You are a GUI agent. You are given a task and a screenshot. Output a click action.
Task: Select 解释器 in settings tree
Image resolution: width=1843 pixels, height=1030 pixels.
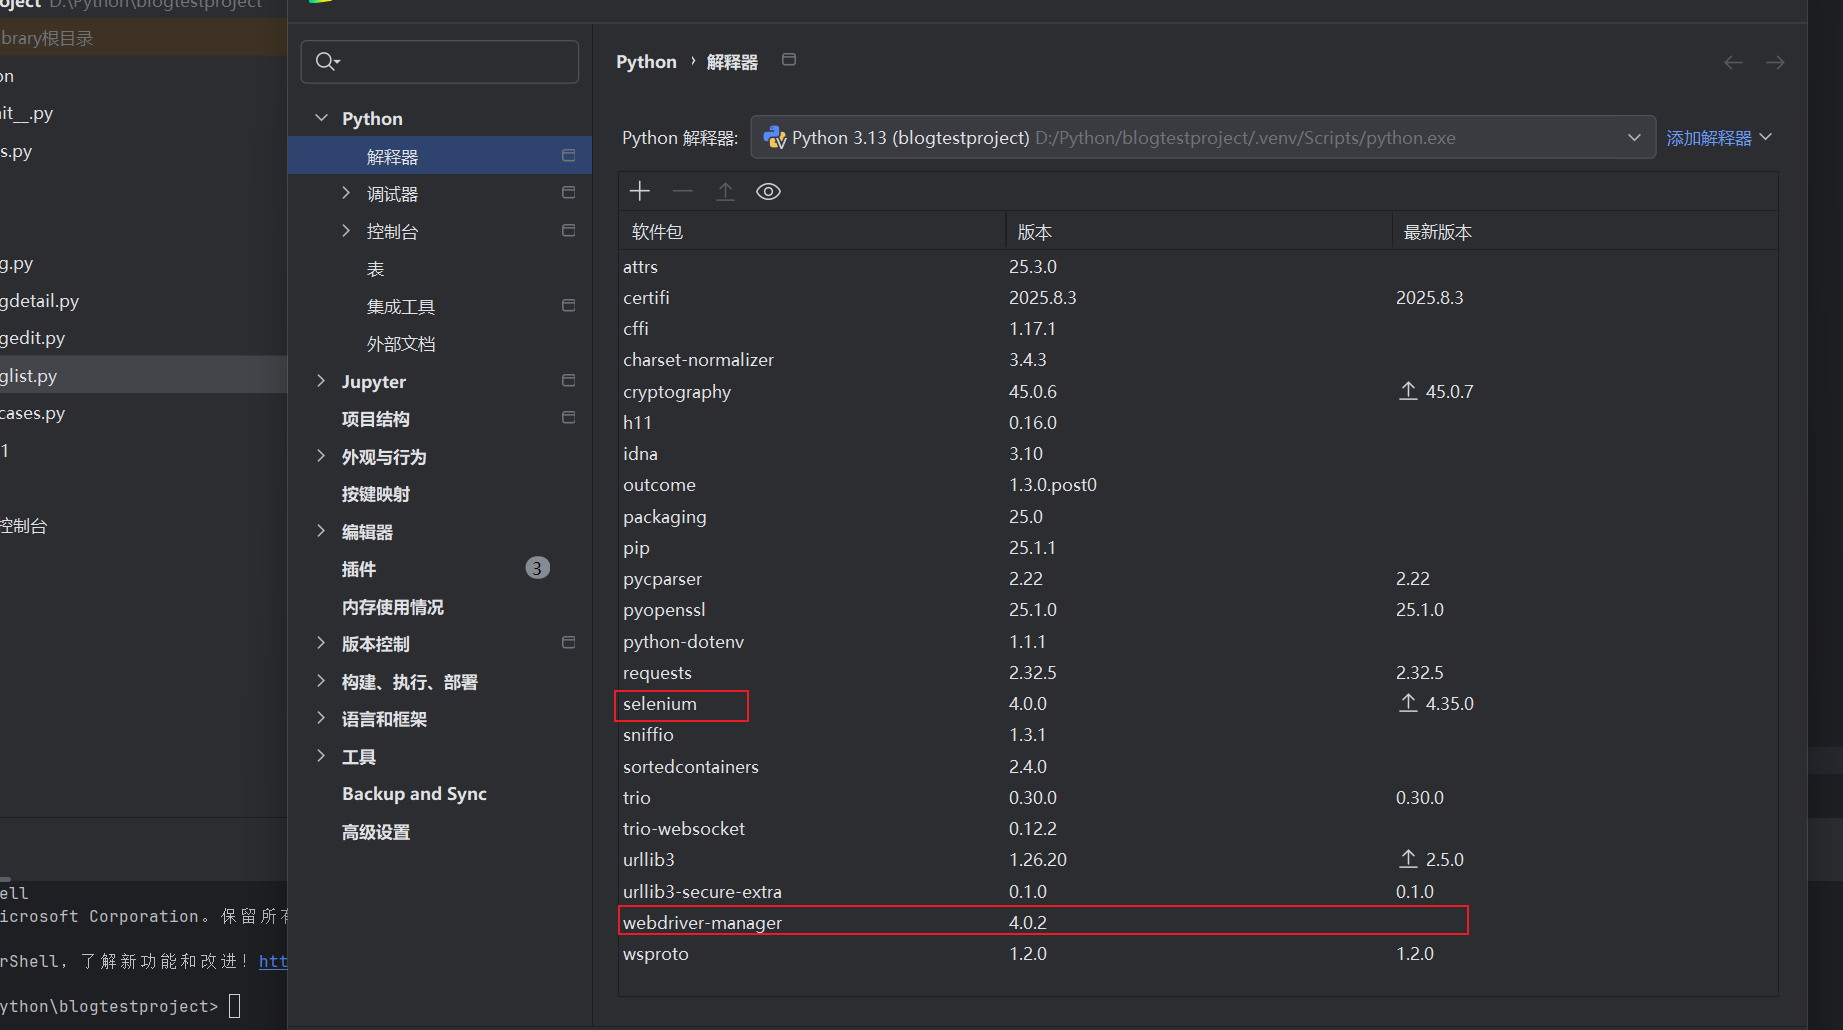pos(440,156)
